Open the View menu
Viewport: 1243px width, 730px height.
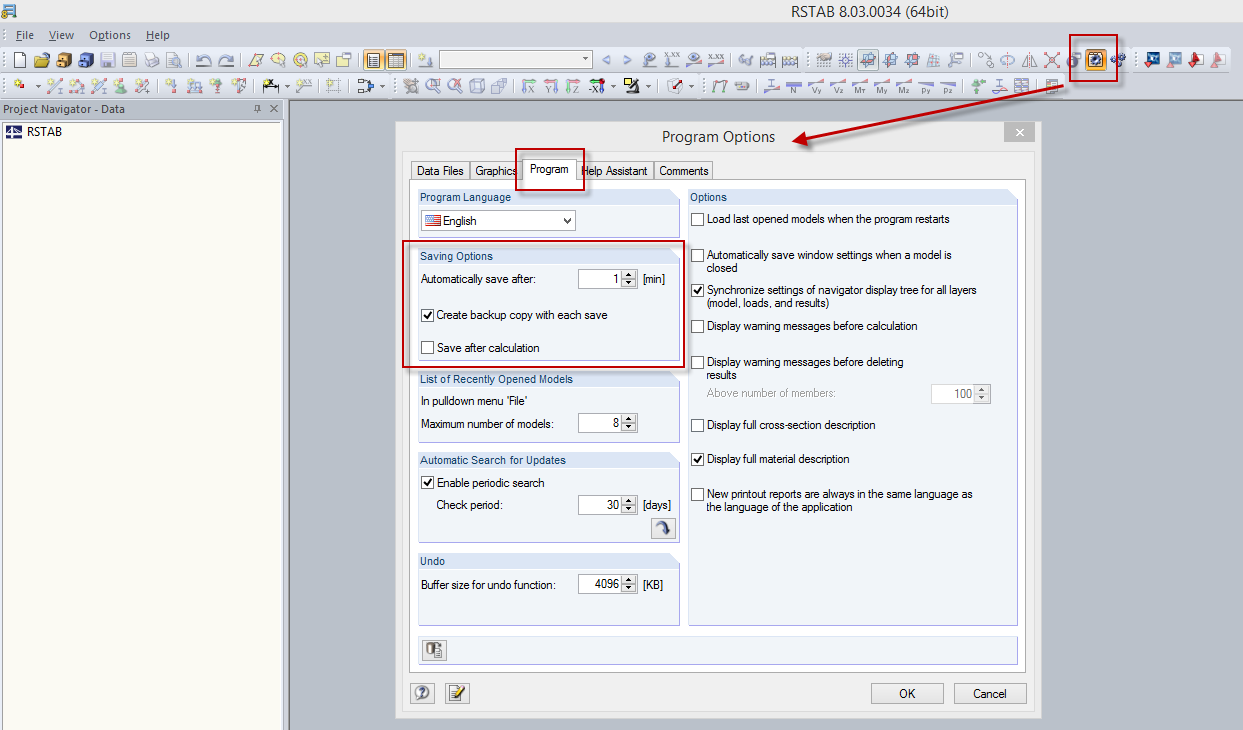coord(61,35)
